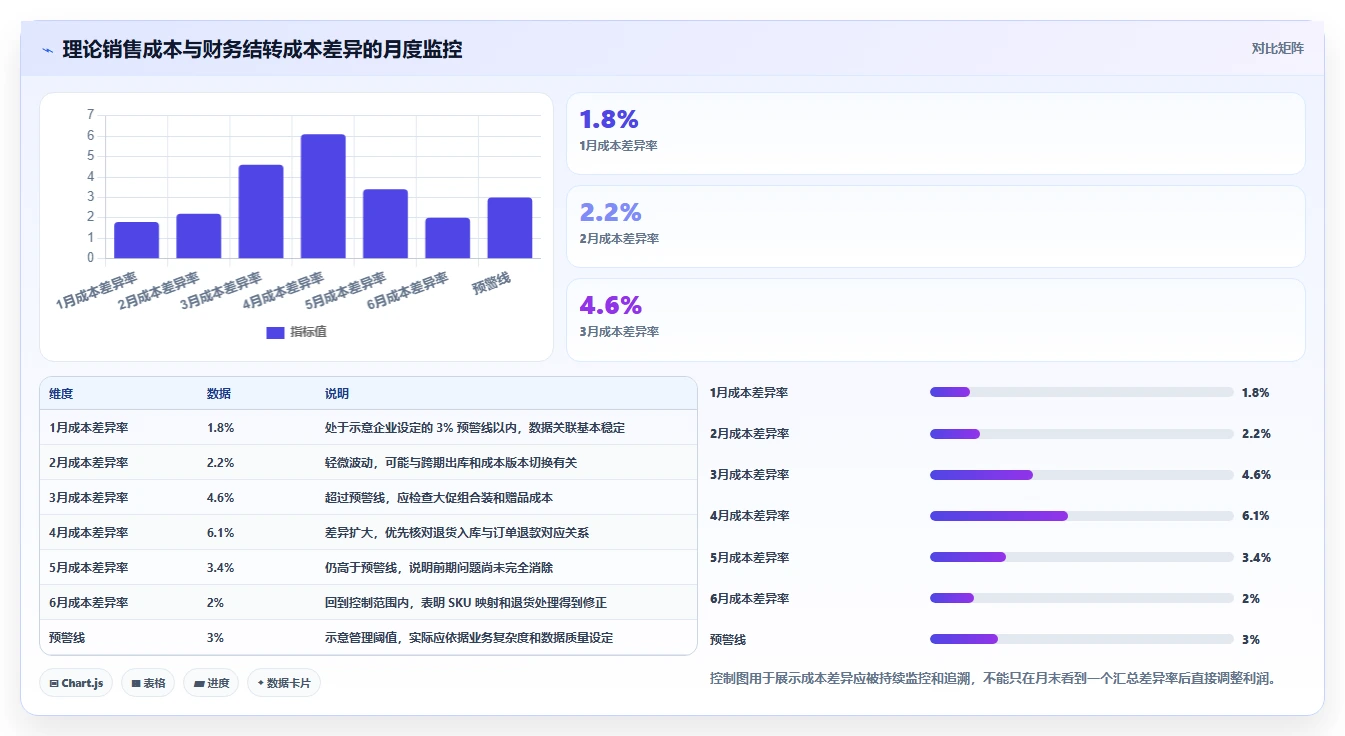This screenshot has width=1345, height=736.
Task: Click the tallest 4月成本差异率 chart bar
Action: (323, 196)
